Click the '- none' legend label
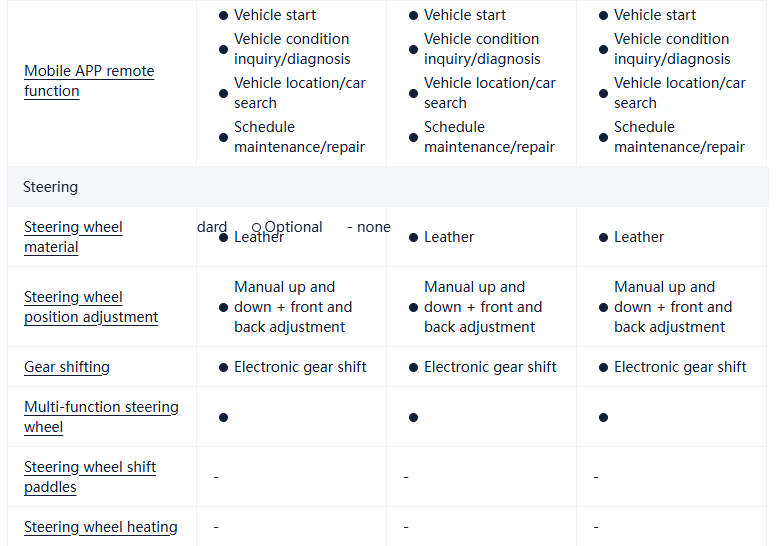The image size is (778, 546). (369, 227)
